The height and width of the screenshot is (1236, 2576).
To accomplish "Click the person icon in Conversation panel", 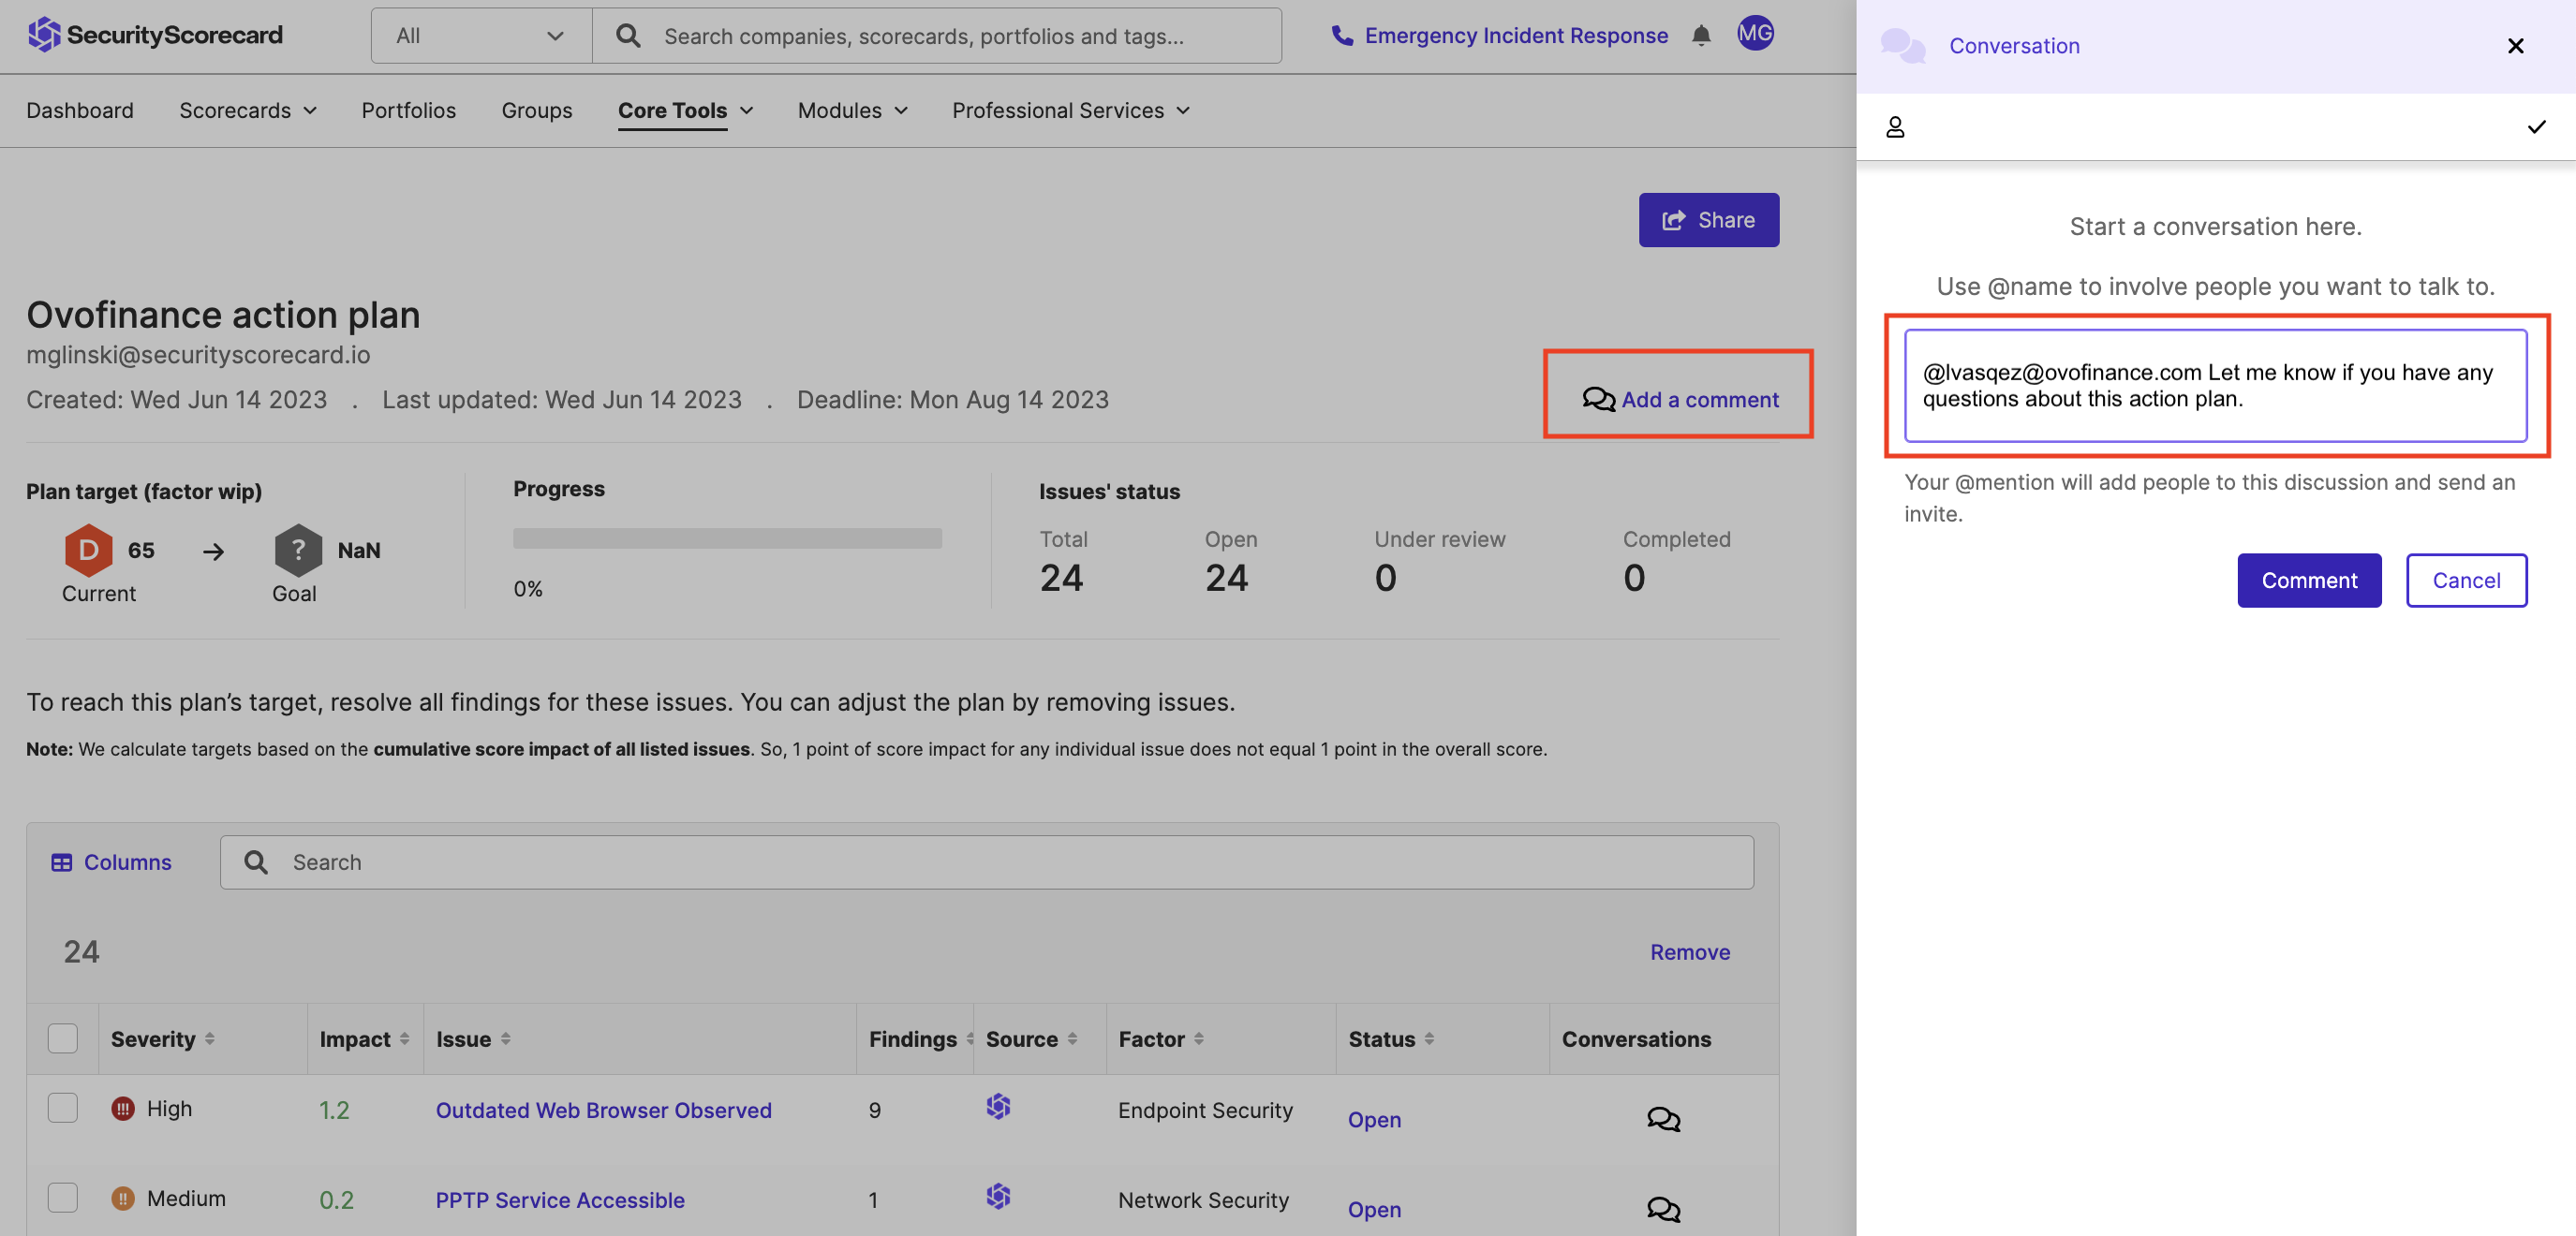I will tap(1895, 127).
